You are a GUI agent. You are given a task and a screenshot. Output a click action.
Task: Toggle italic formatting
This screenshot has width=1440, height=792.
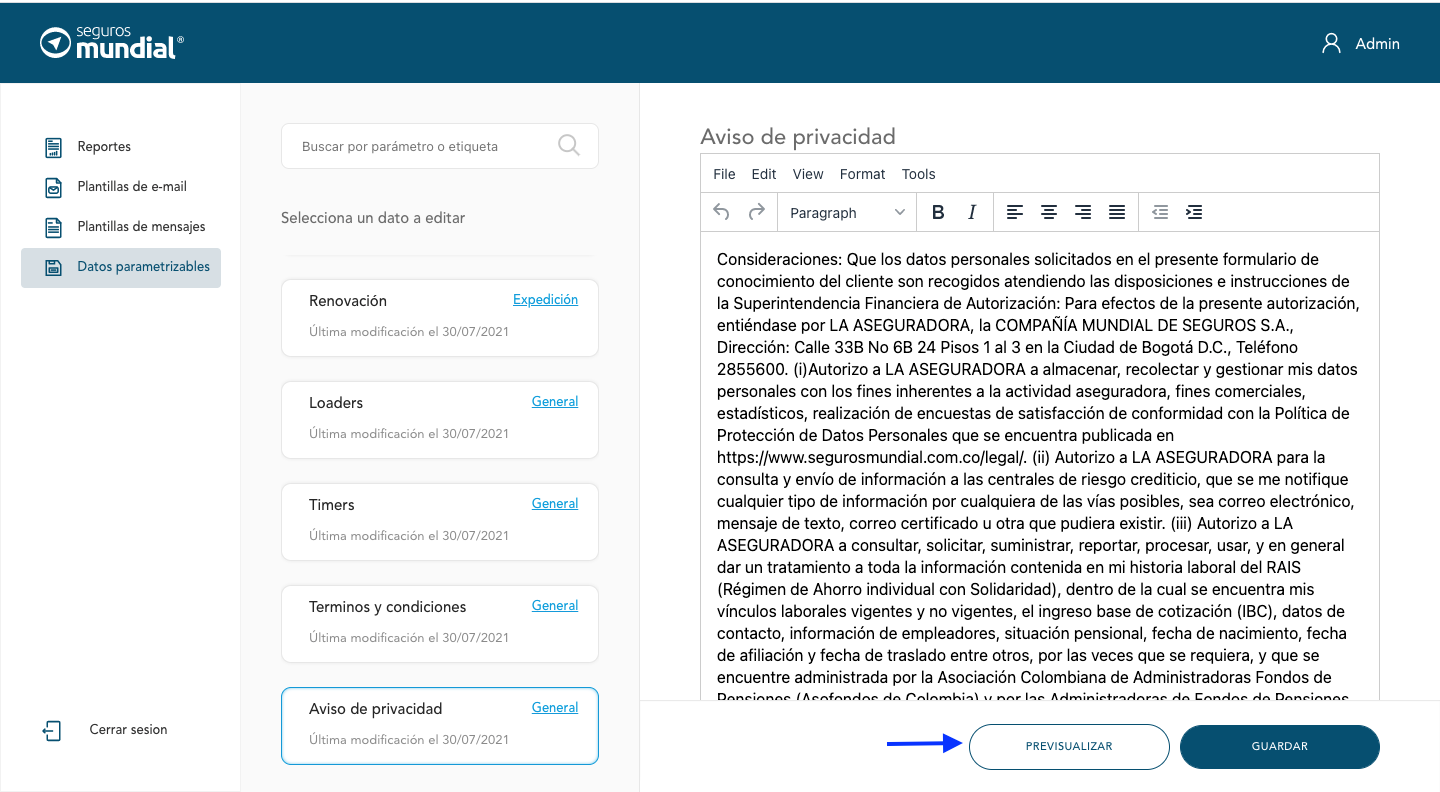(972, 212)
